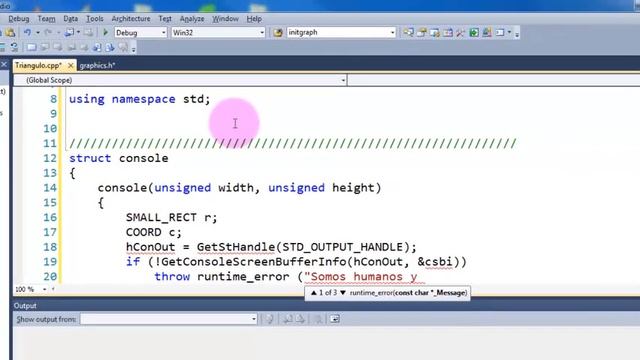Show previous overload in runtime_error tooltip
The height and width of the screenshot is (360, 640).
coord(313,293)
